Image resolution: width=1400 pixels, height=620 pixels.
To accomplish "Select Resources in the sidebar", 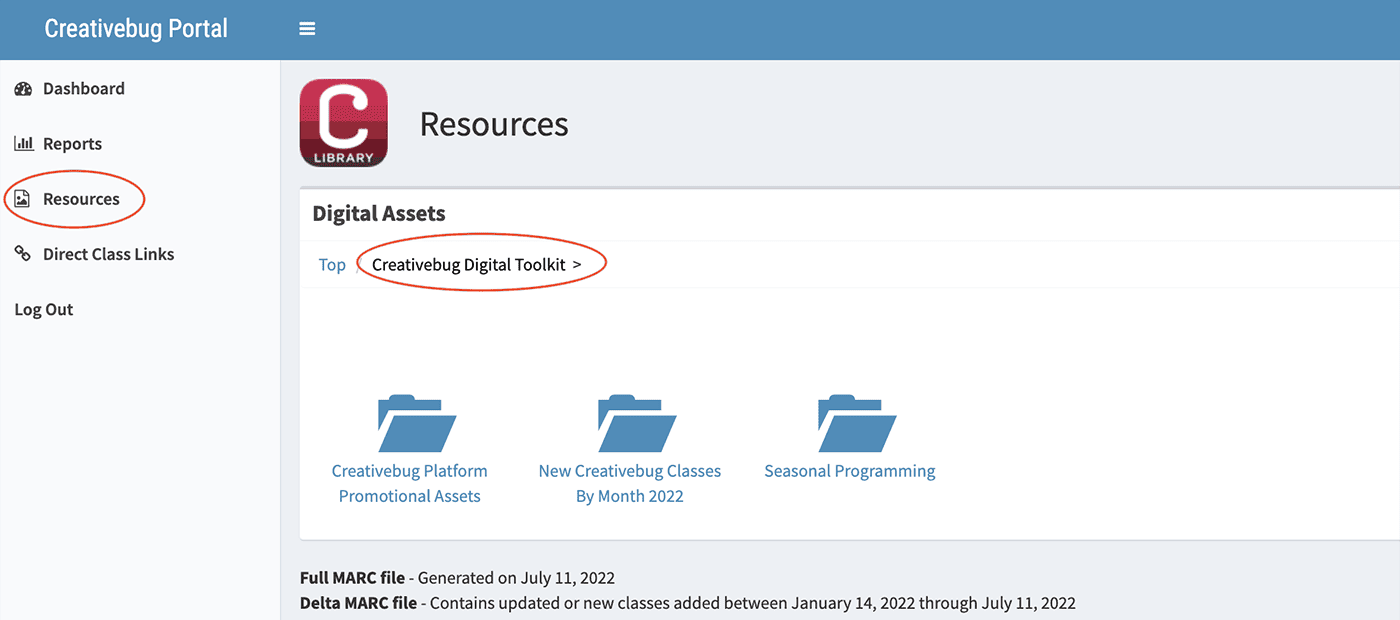I will coord(81,199).
